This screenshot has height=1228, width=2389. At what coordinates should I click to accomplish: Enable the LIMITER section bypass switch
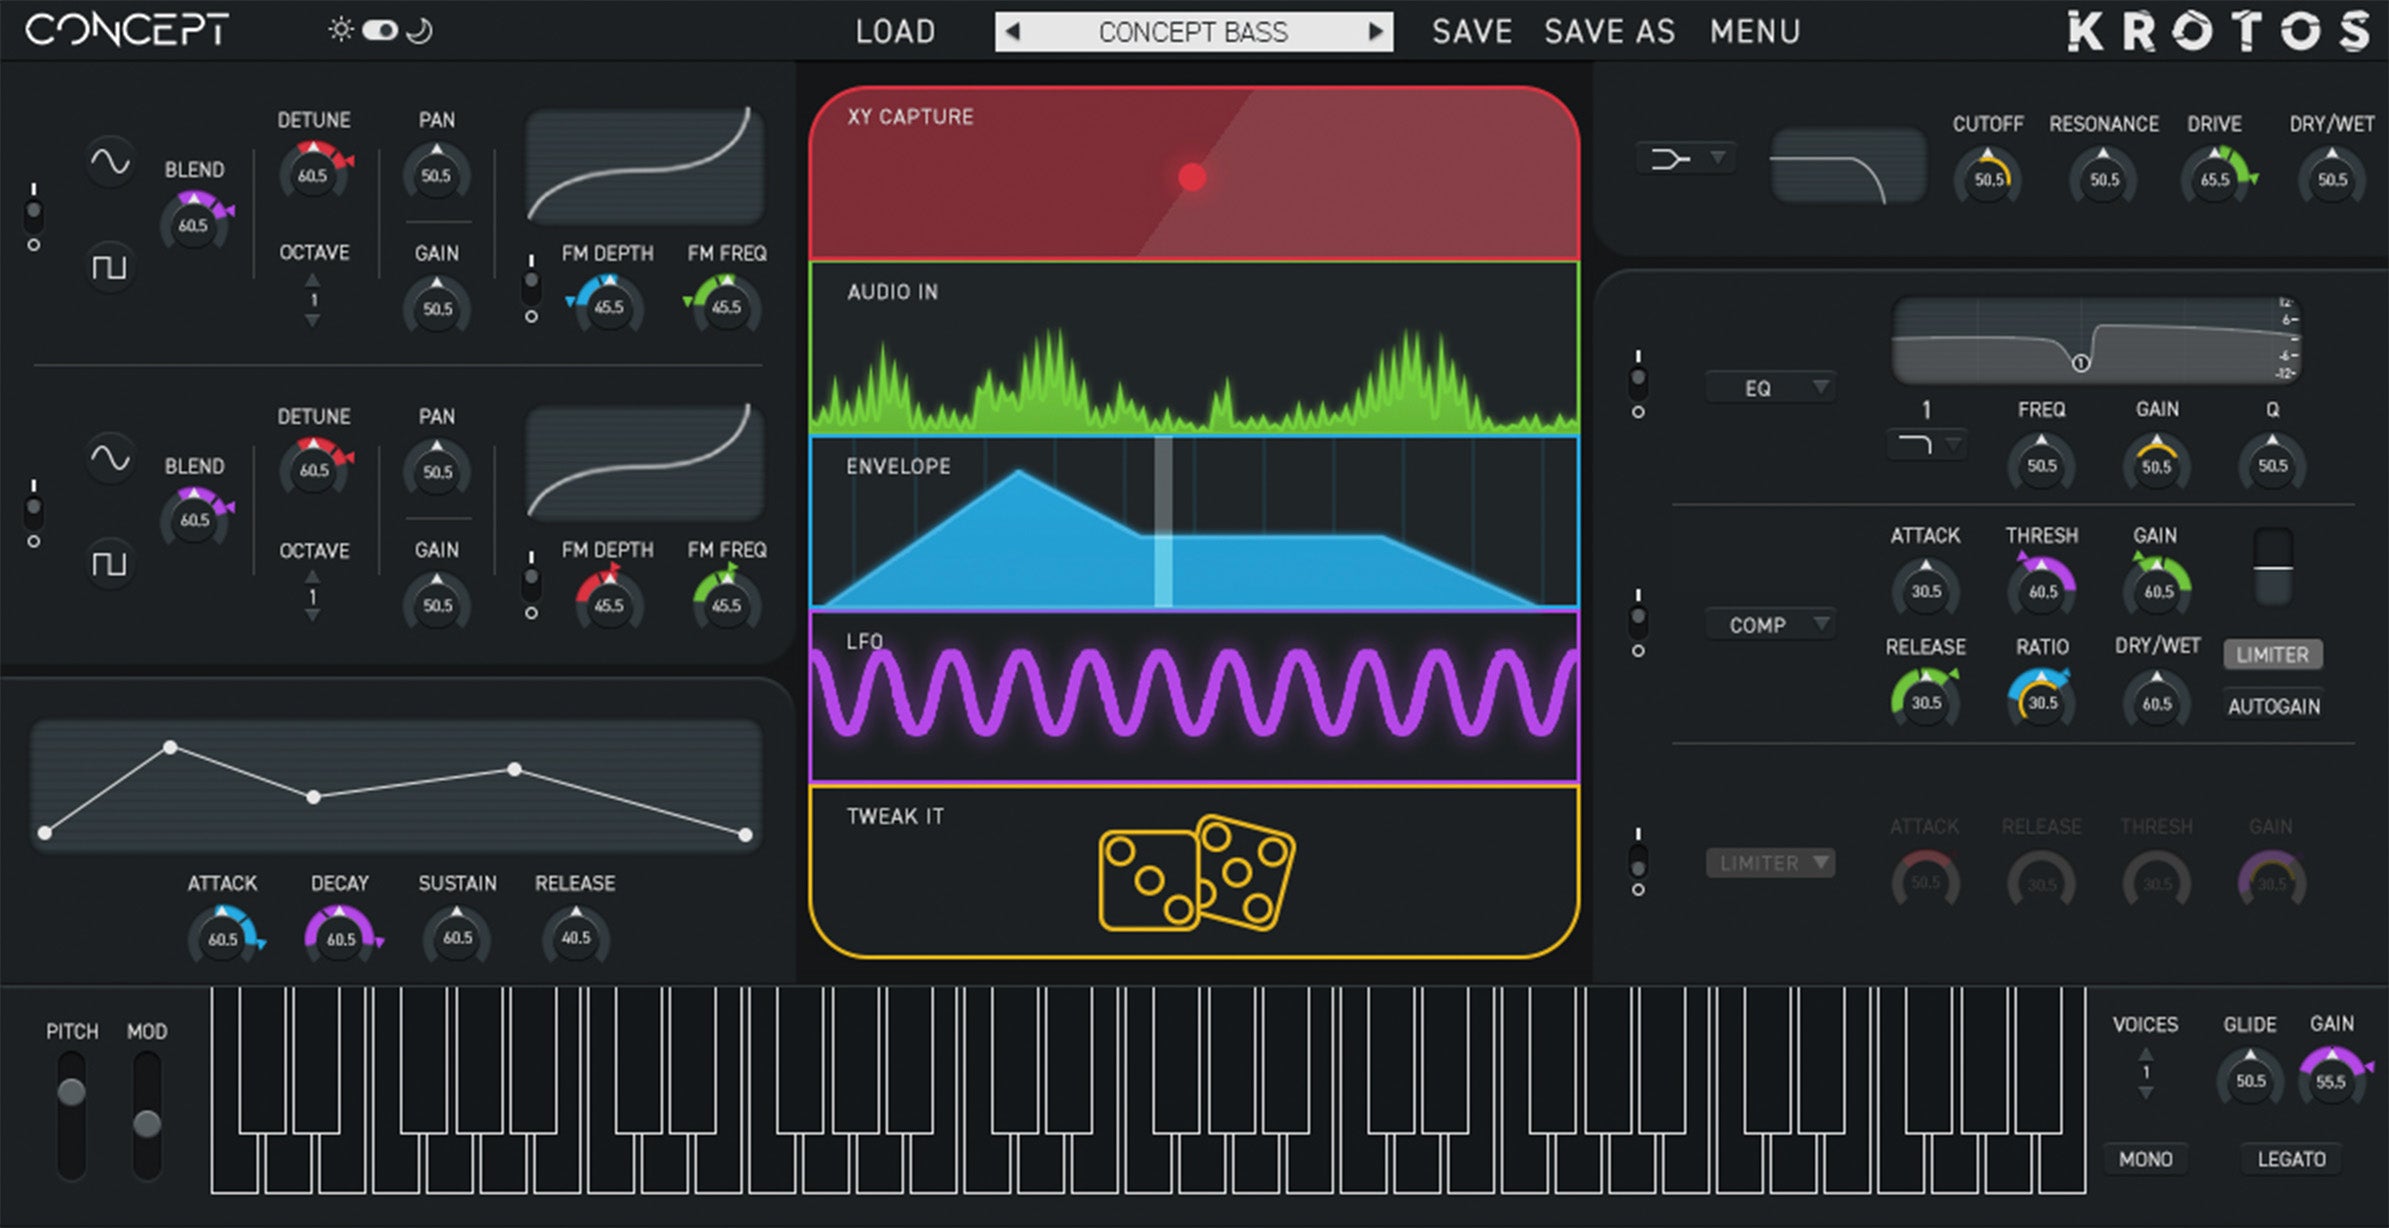pyautogui.click(x=1639, y=858)
